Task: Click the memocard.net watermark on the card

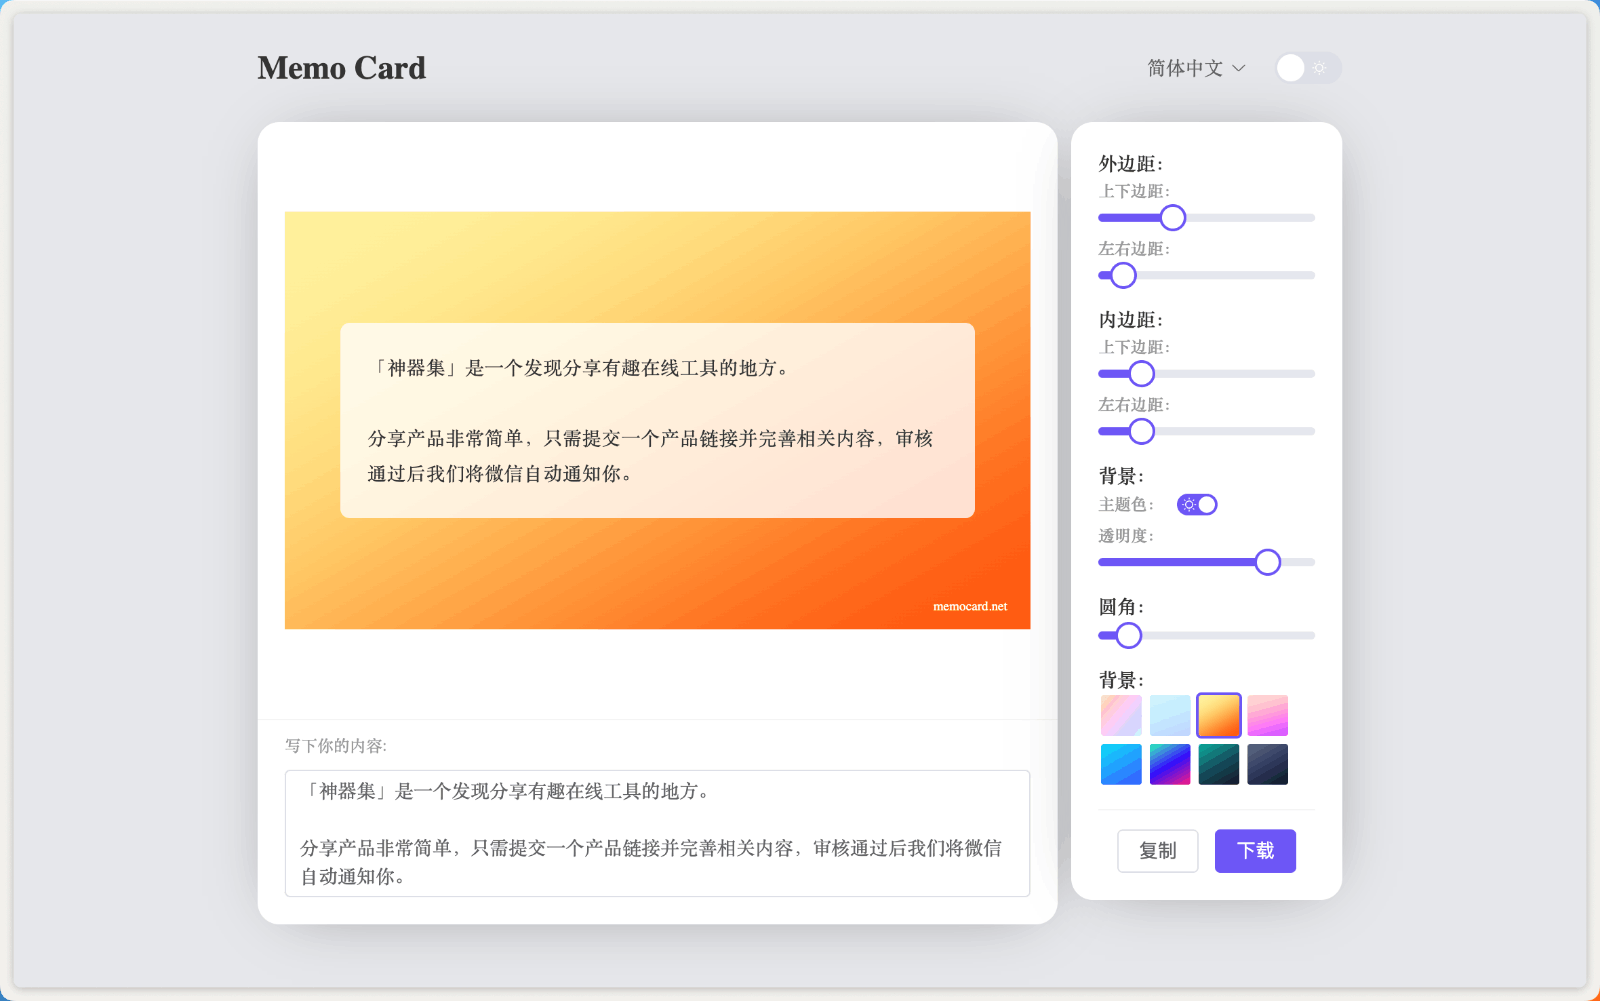Action: pyautogui.click(x=968, y=606)
